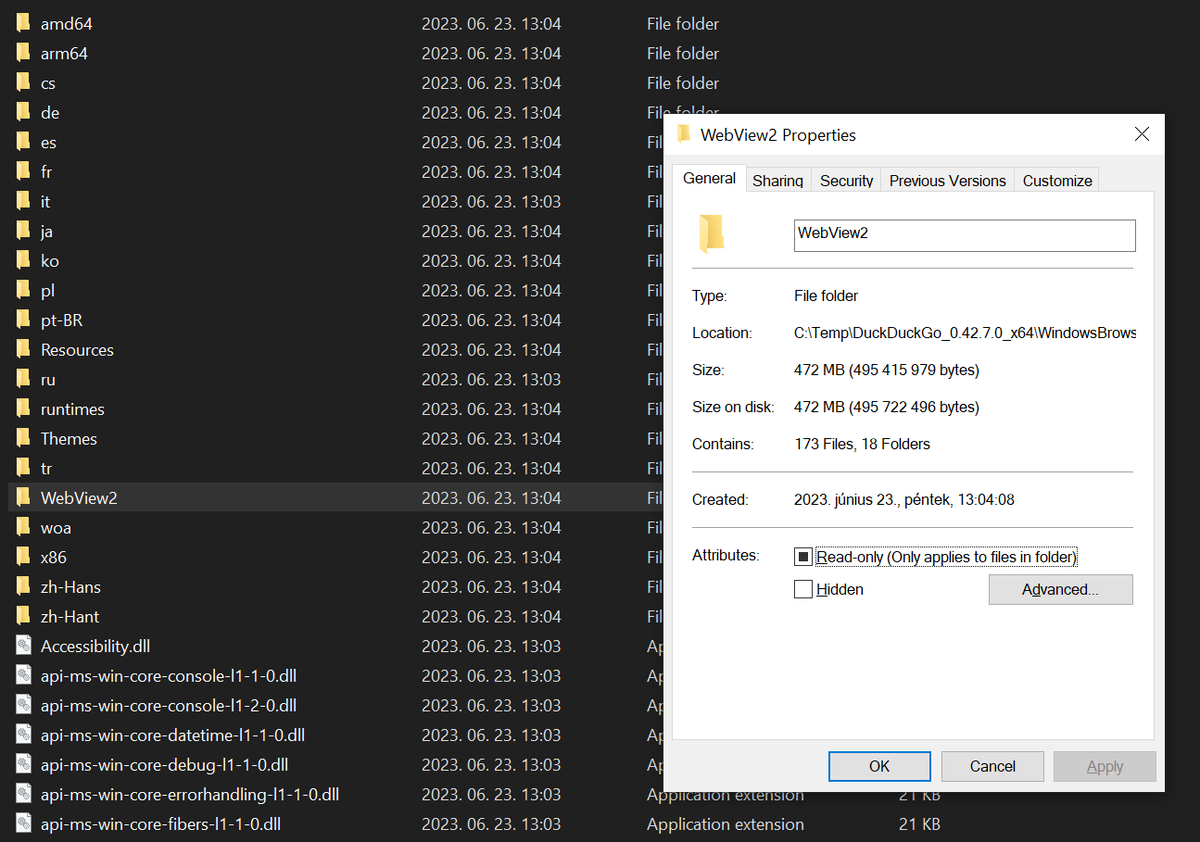The width and height of the screenshot is (1200, 842).
Task: Select the api-ms-win-core-errorhandling-l1-1-0.dll file name
Action: [x=190, y=795]
